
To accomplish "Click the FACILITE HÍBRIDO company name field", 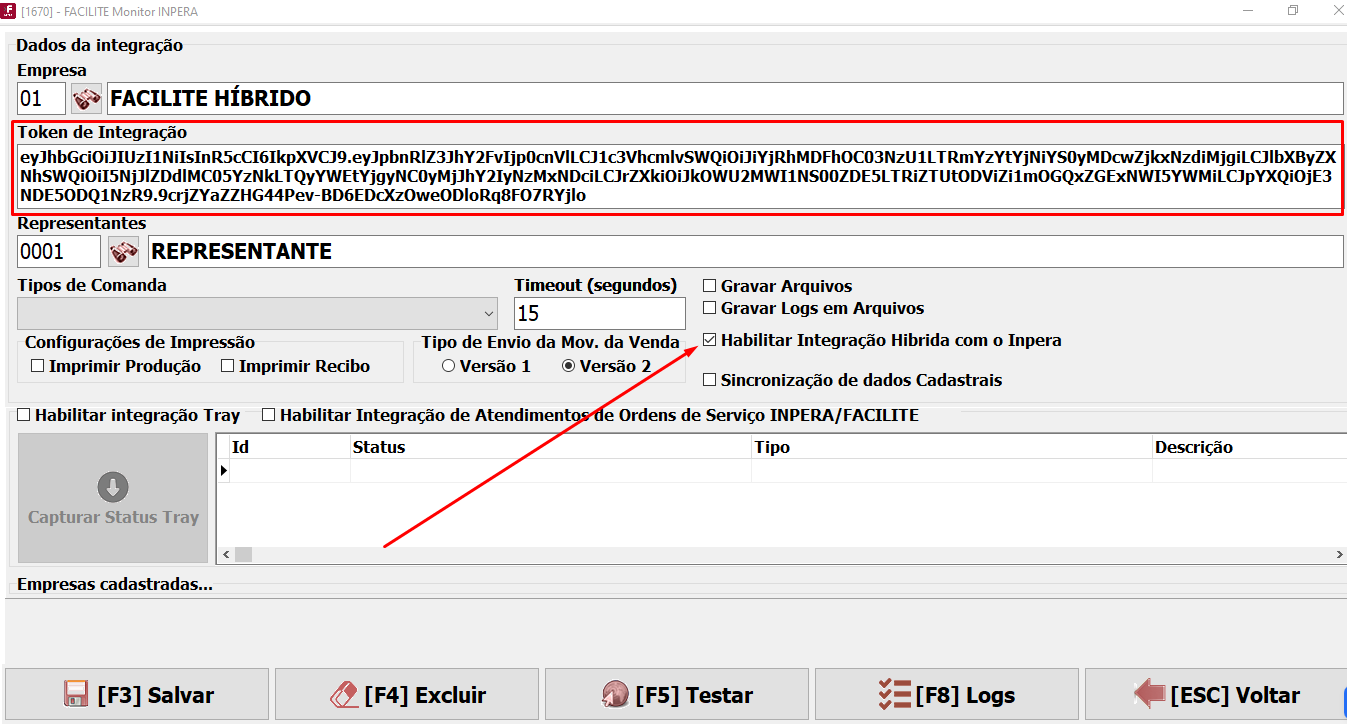I will coord(725,98).
